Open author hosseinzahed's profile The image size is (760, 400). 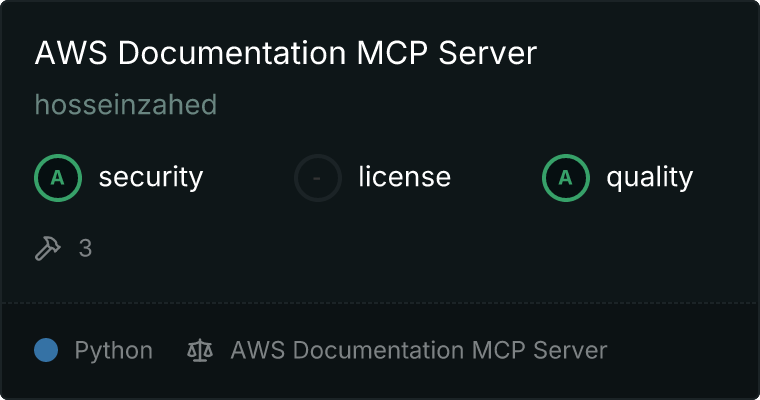point(126,105)
